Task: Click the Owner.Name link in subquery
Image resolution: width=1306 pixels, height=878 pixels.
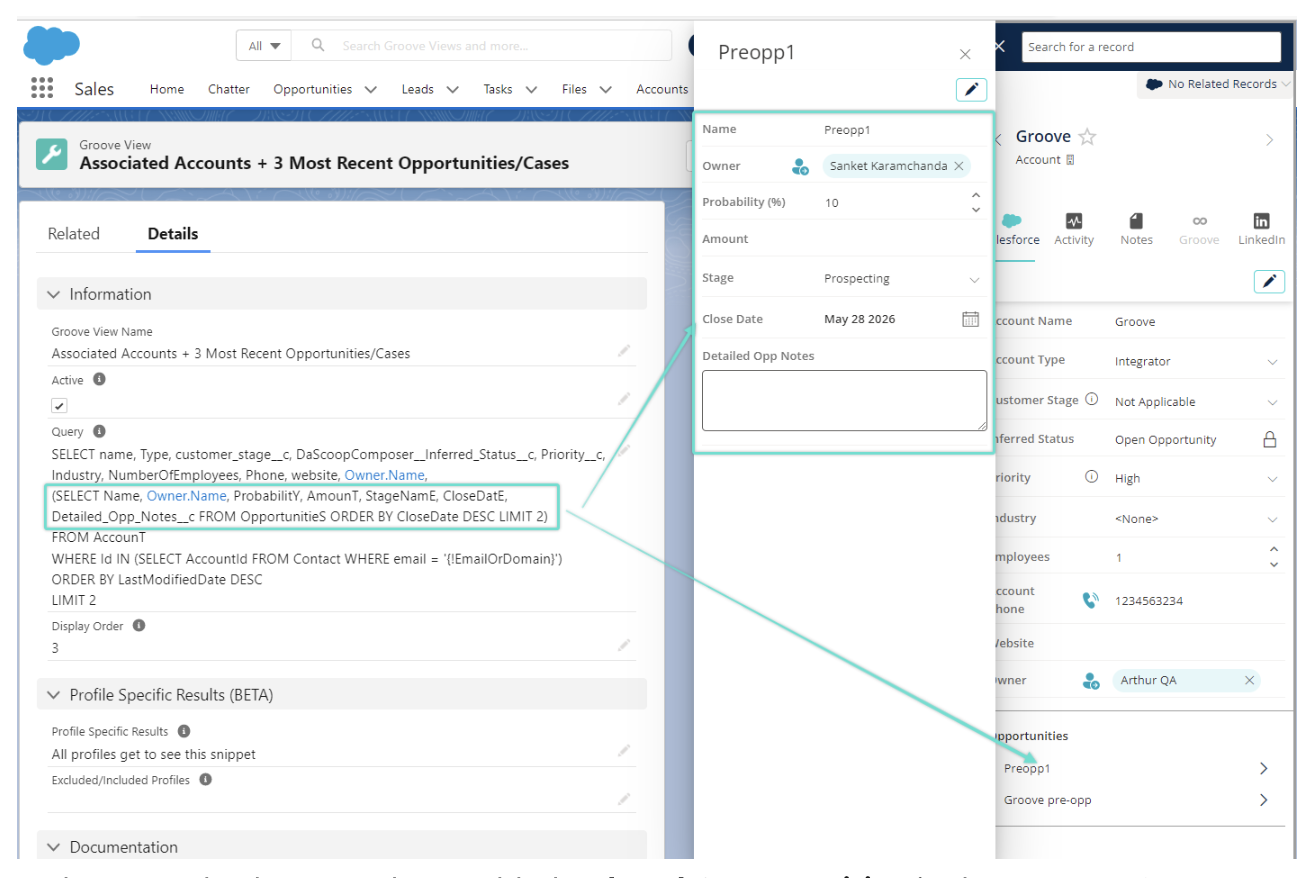Action: click(187, 495)
